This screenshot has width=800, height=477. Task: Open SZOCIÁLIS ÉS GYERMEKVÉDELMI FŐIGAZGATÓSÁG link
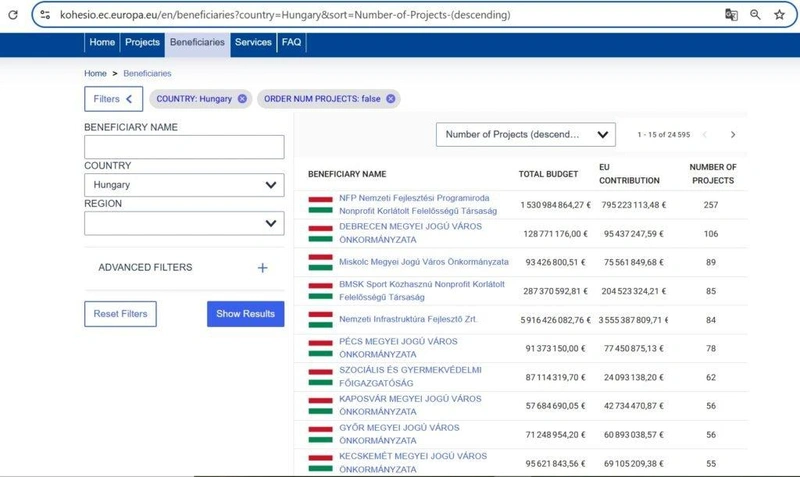coord(410,376)
